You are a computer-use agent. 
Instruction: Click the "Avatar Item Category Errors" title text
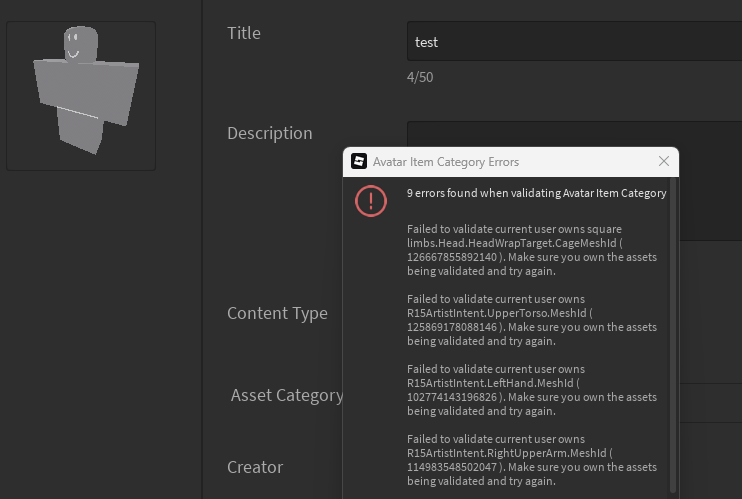point(446,161)
